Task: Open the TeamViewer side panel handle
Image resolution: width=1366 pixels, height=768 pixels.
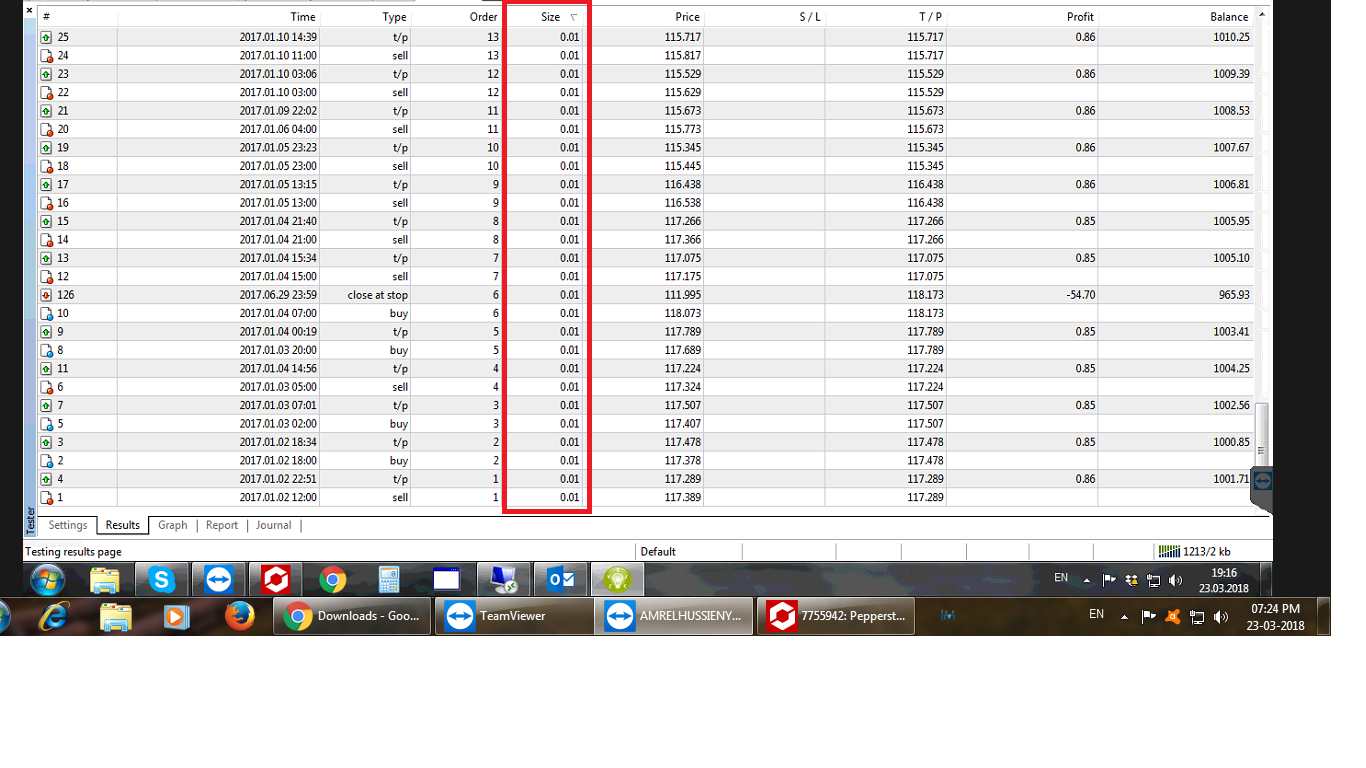Action: 1261,481
